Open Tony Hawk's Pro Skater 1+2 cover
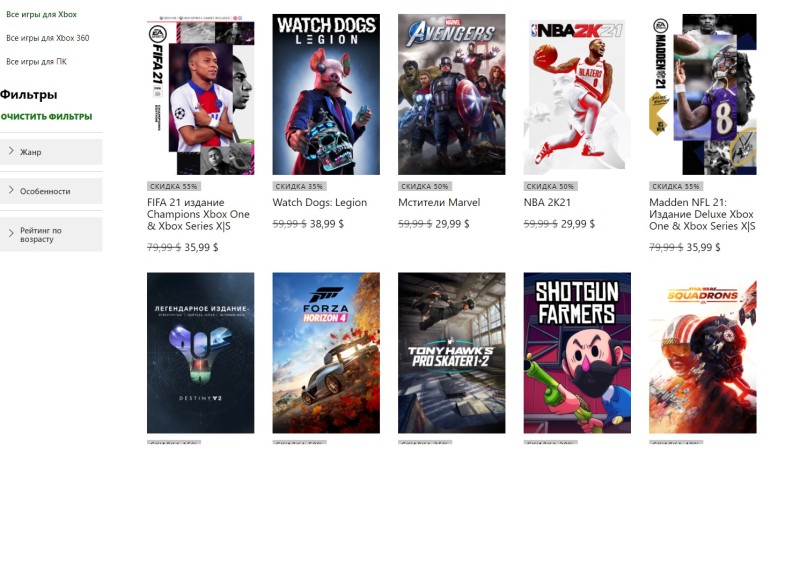 point(452,352)
